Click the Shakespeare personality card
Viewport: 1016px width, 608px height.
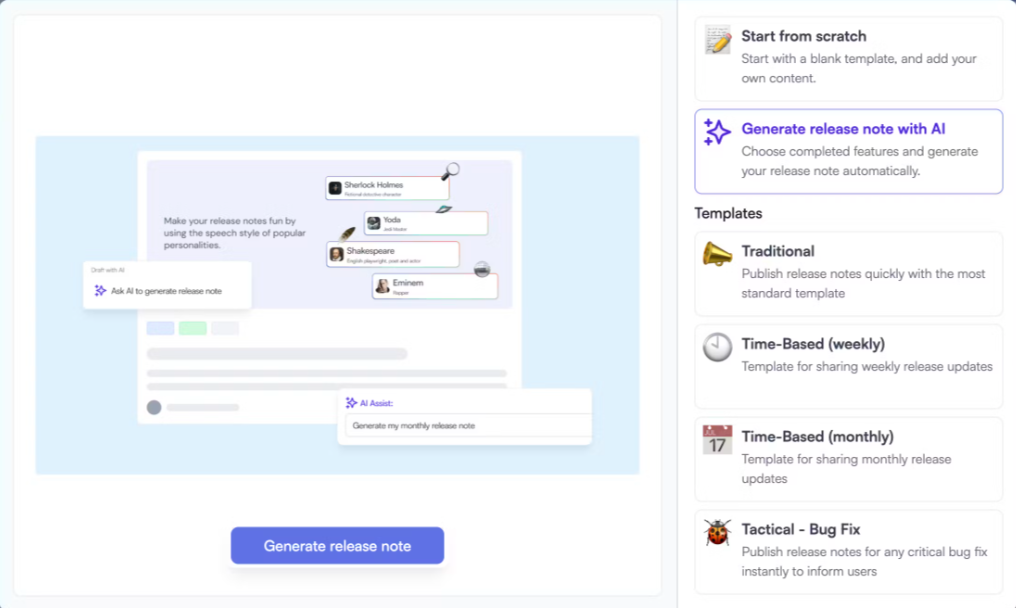pyautogui.click(x=393, y=254)
